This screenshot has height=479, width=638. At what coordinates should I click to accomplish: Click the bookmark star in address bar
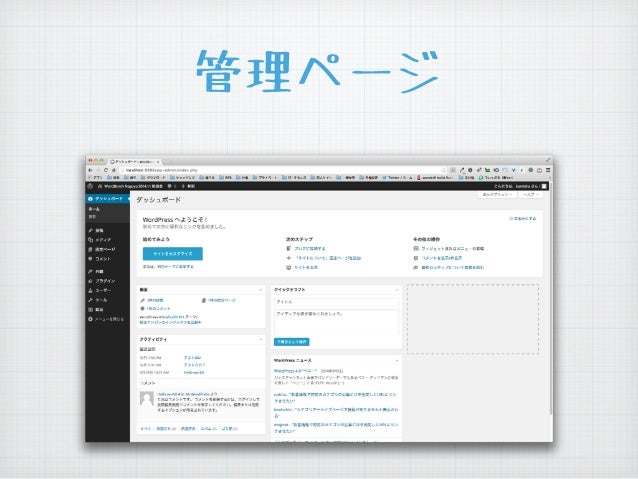(444, 170)
